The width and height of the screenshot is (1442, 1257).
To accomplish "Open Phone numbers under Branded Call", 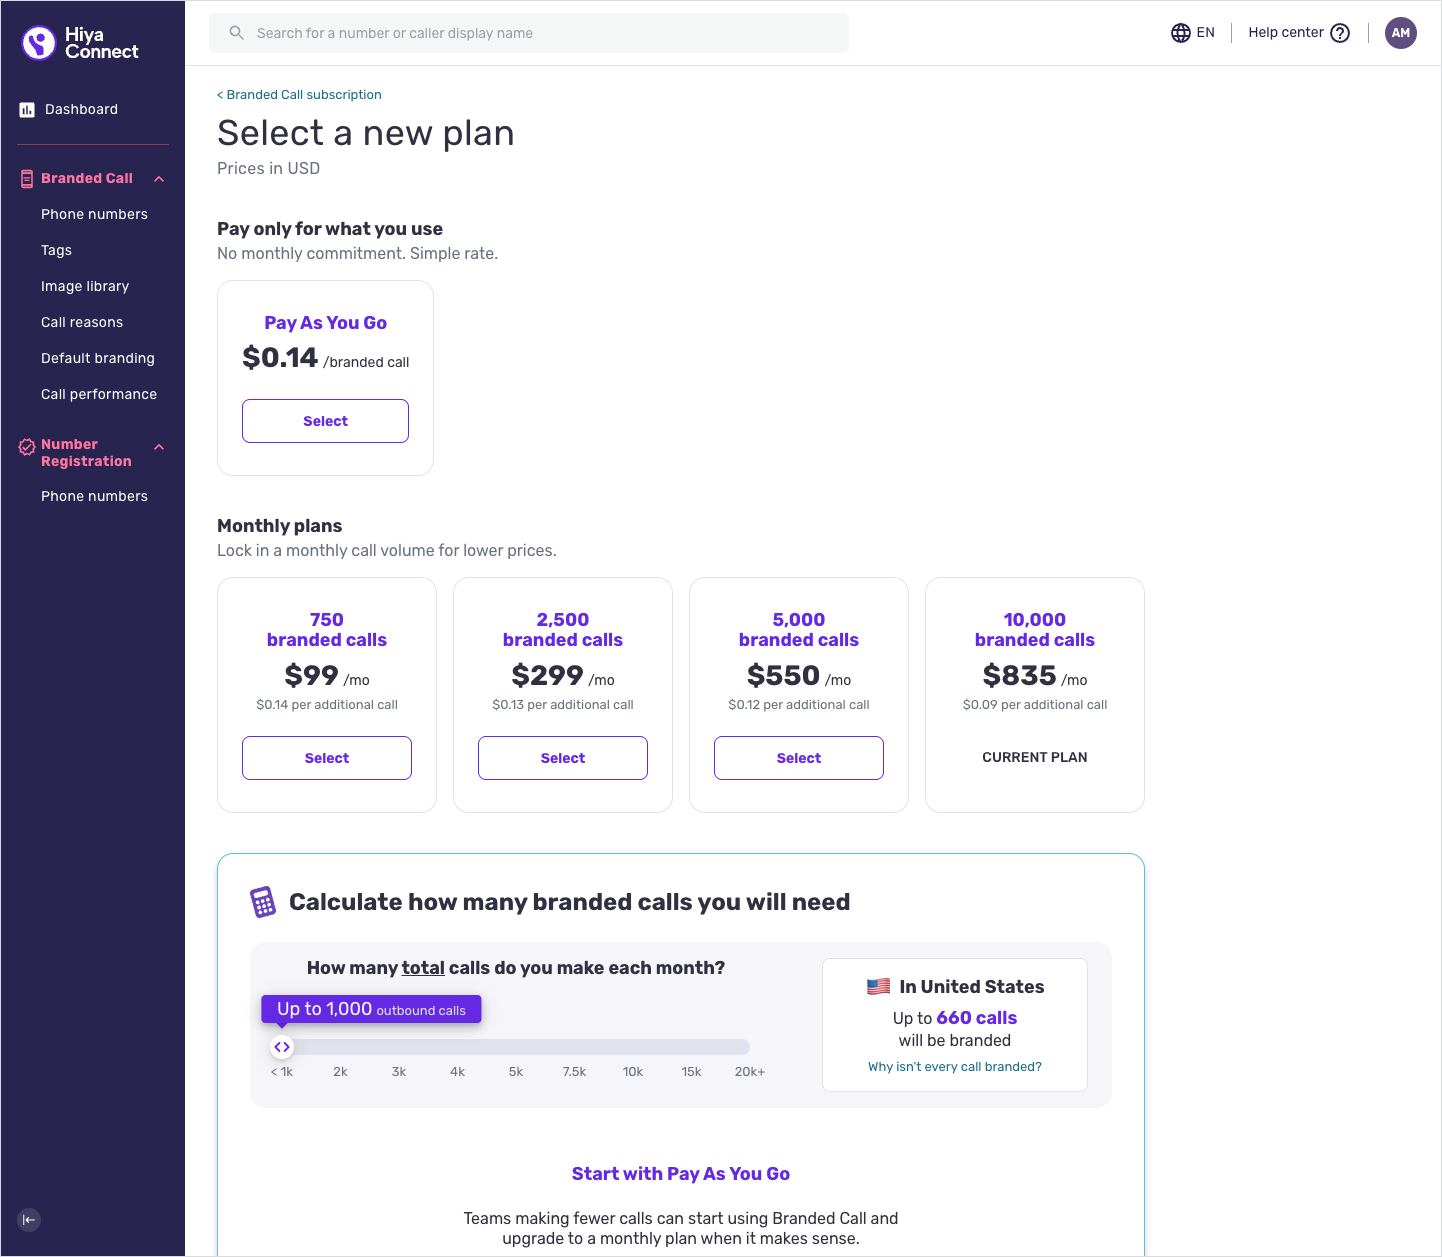I will pos(94,214).
